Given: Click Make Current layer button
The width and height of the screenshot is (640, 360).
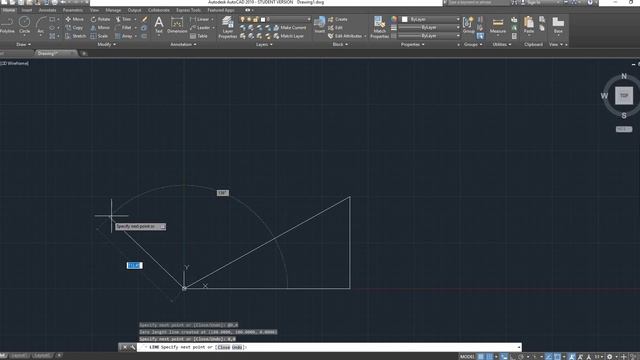Looking at the screenshot, I should (289, 28).
